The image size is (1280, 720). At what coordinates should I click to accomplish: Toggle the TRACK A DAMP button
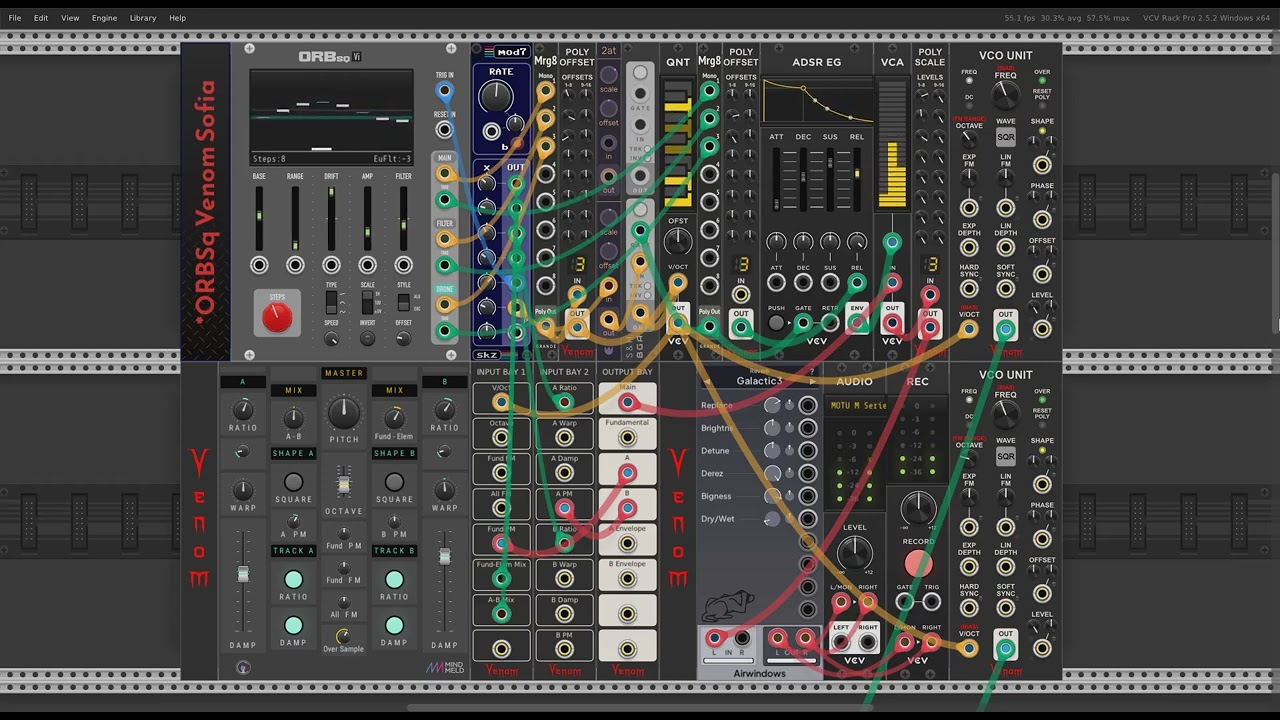(x=293, y=626)
